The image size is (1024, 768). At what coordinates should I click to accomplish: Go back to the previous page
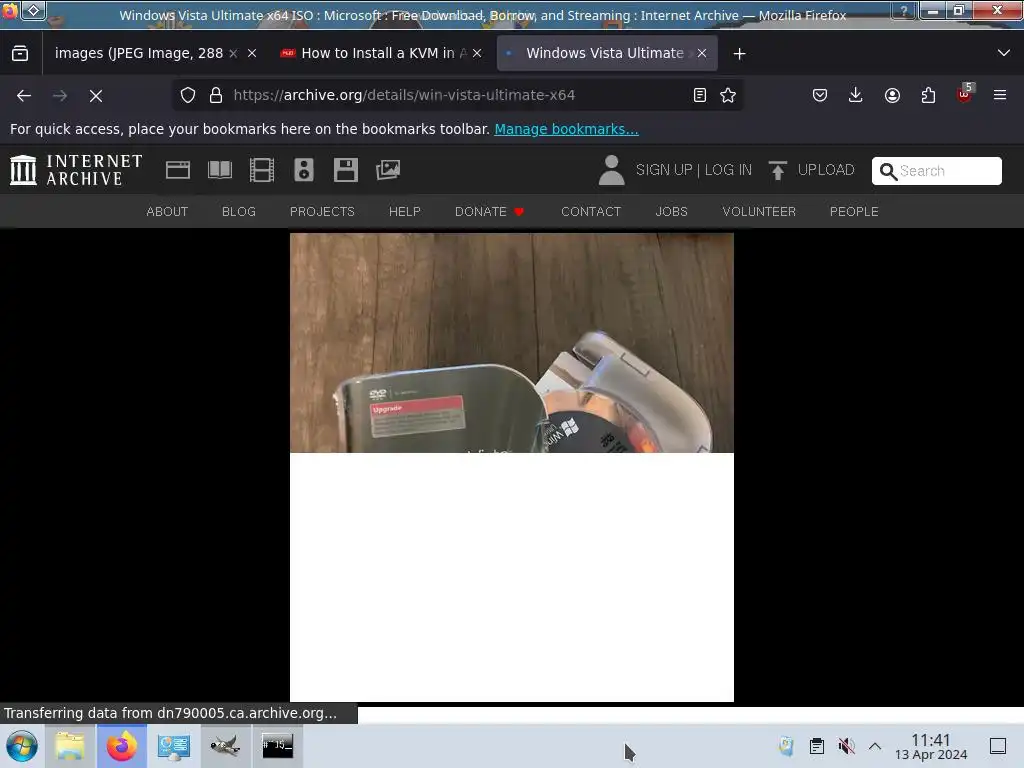coord(24,96)
